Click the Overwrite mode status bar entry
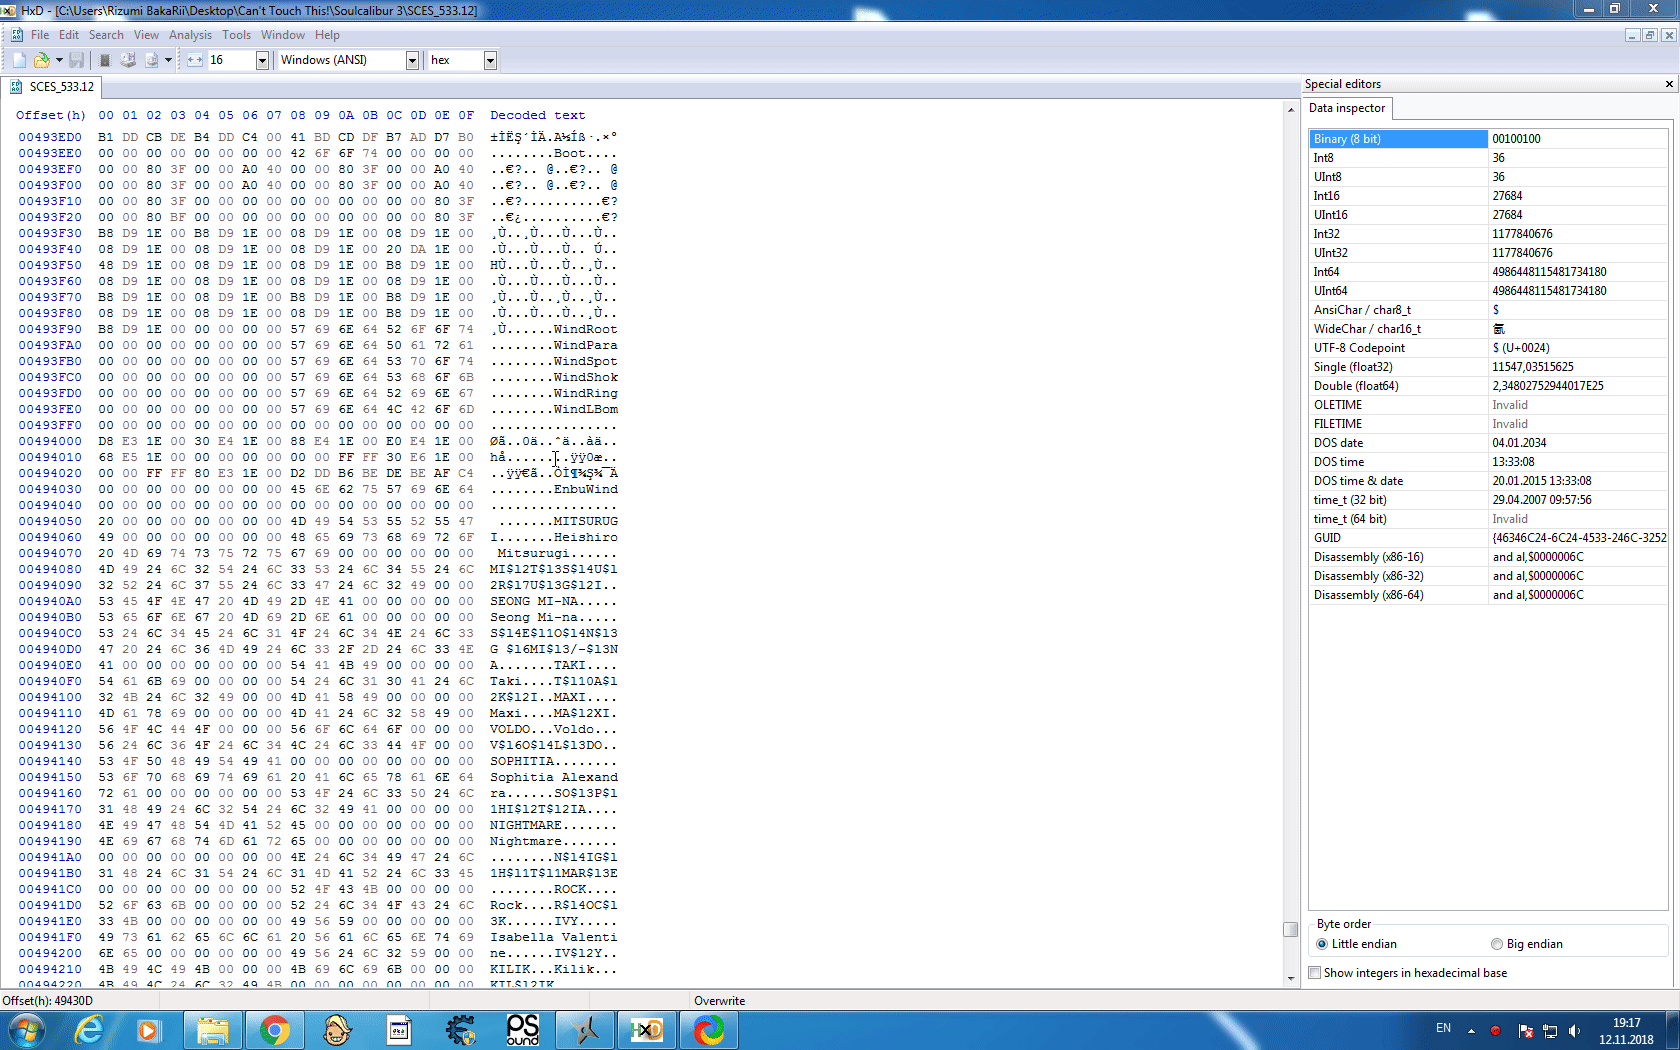 [x=720, y=1001]
